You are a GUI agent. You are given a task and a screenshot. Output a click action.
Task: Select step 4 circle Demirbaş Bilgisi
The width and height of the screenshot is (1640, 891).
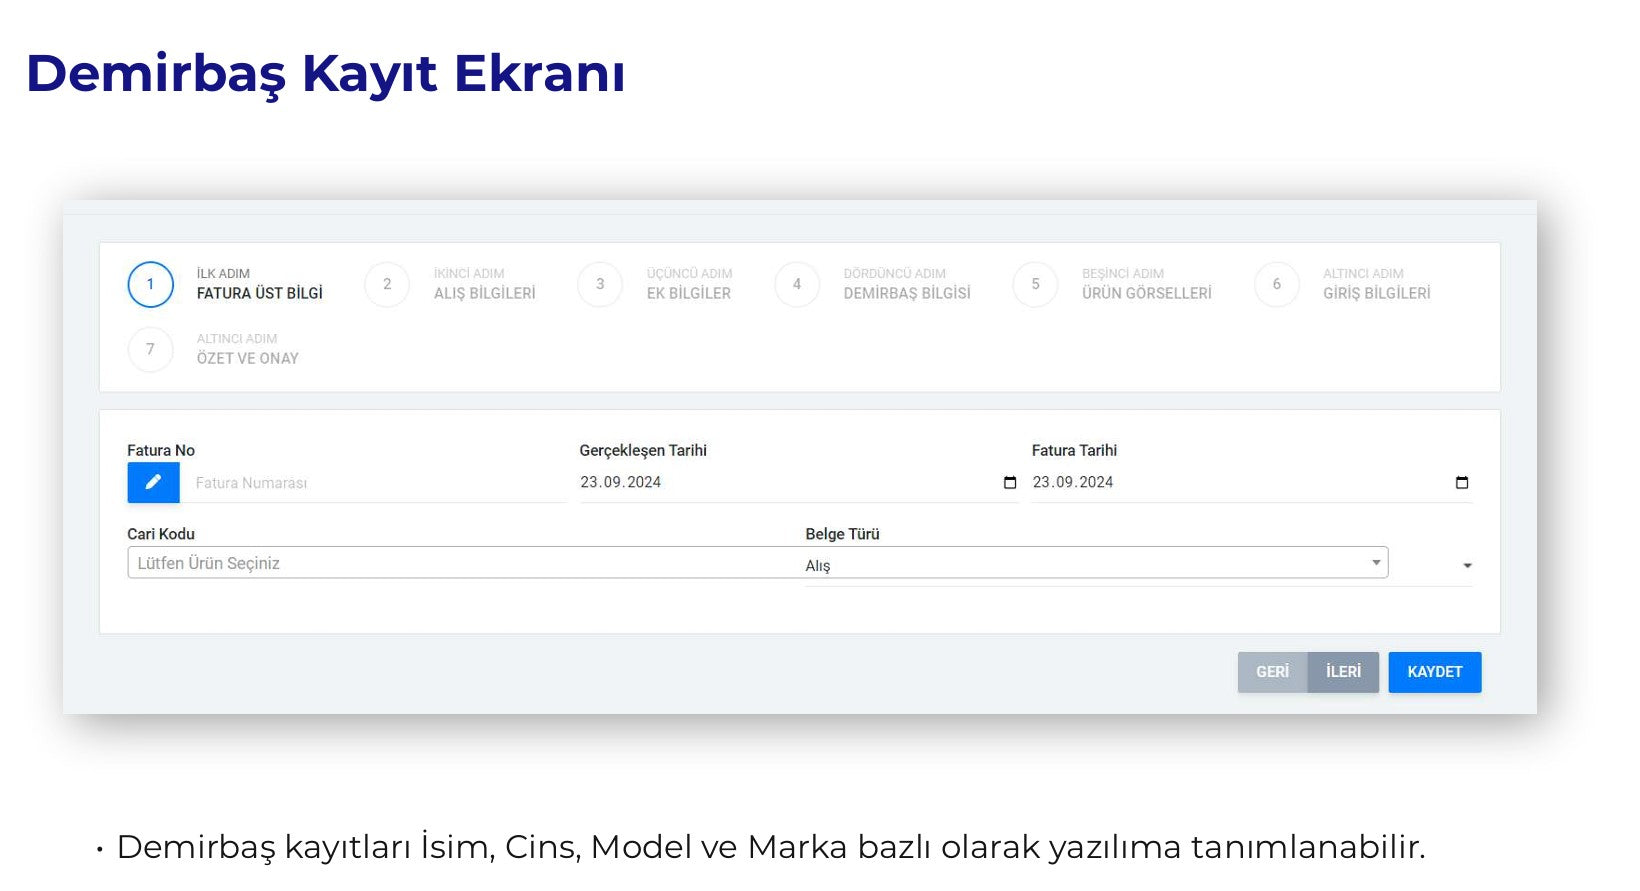[797, 284]
